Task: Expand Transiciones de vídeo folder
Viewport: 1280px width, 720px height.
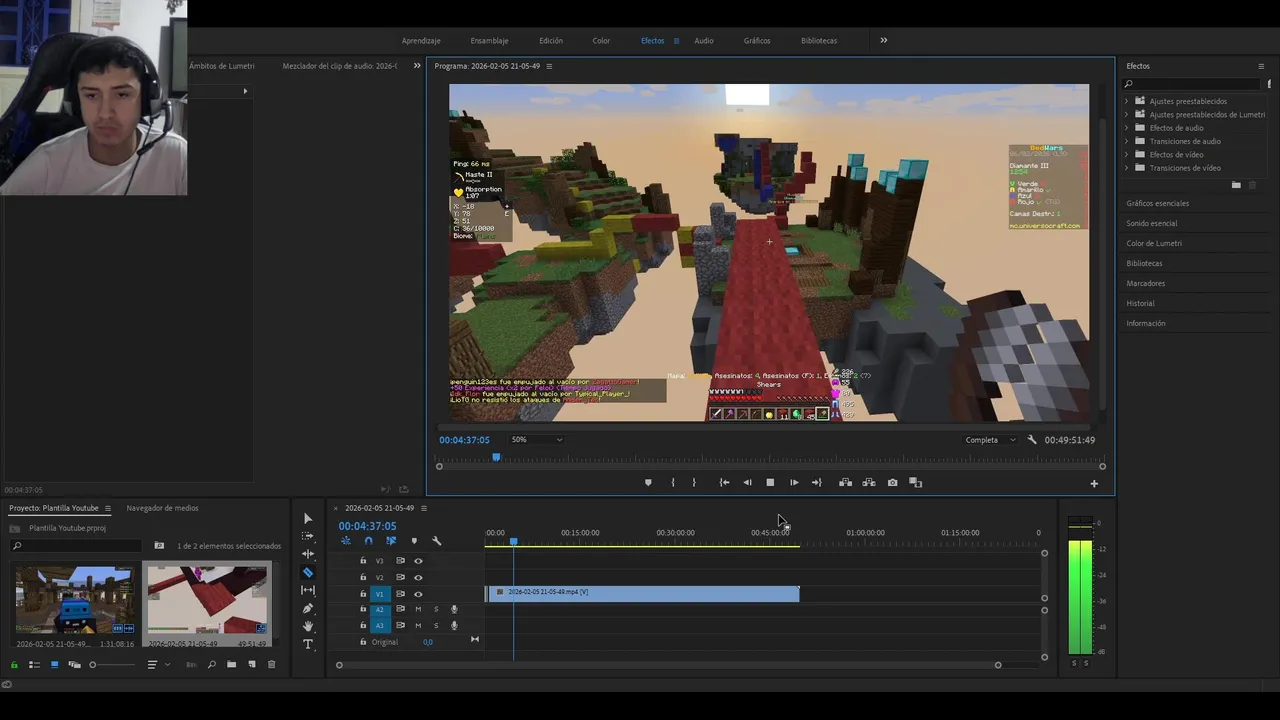Action: click(x=1127, y=168)
